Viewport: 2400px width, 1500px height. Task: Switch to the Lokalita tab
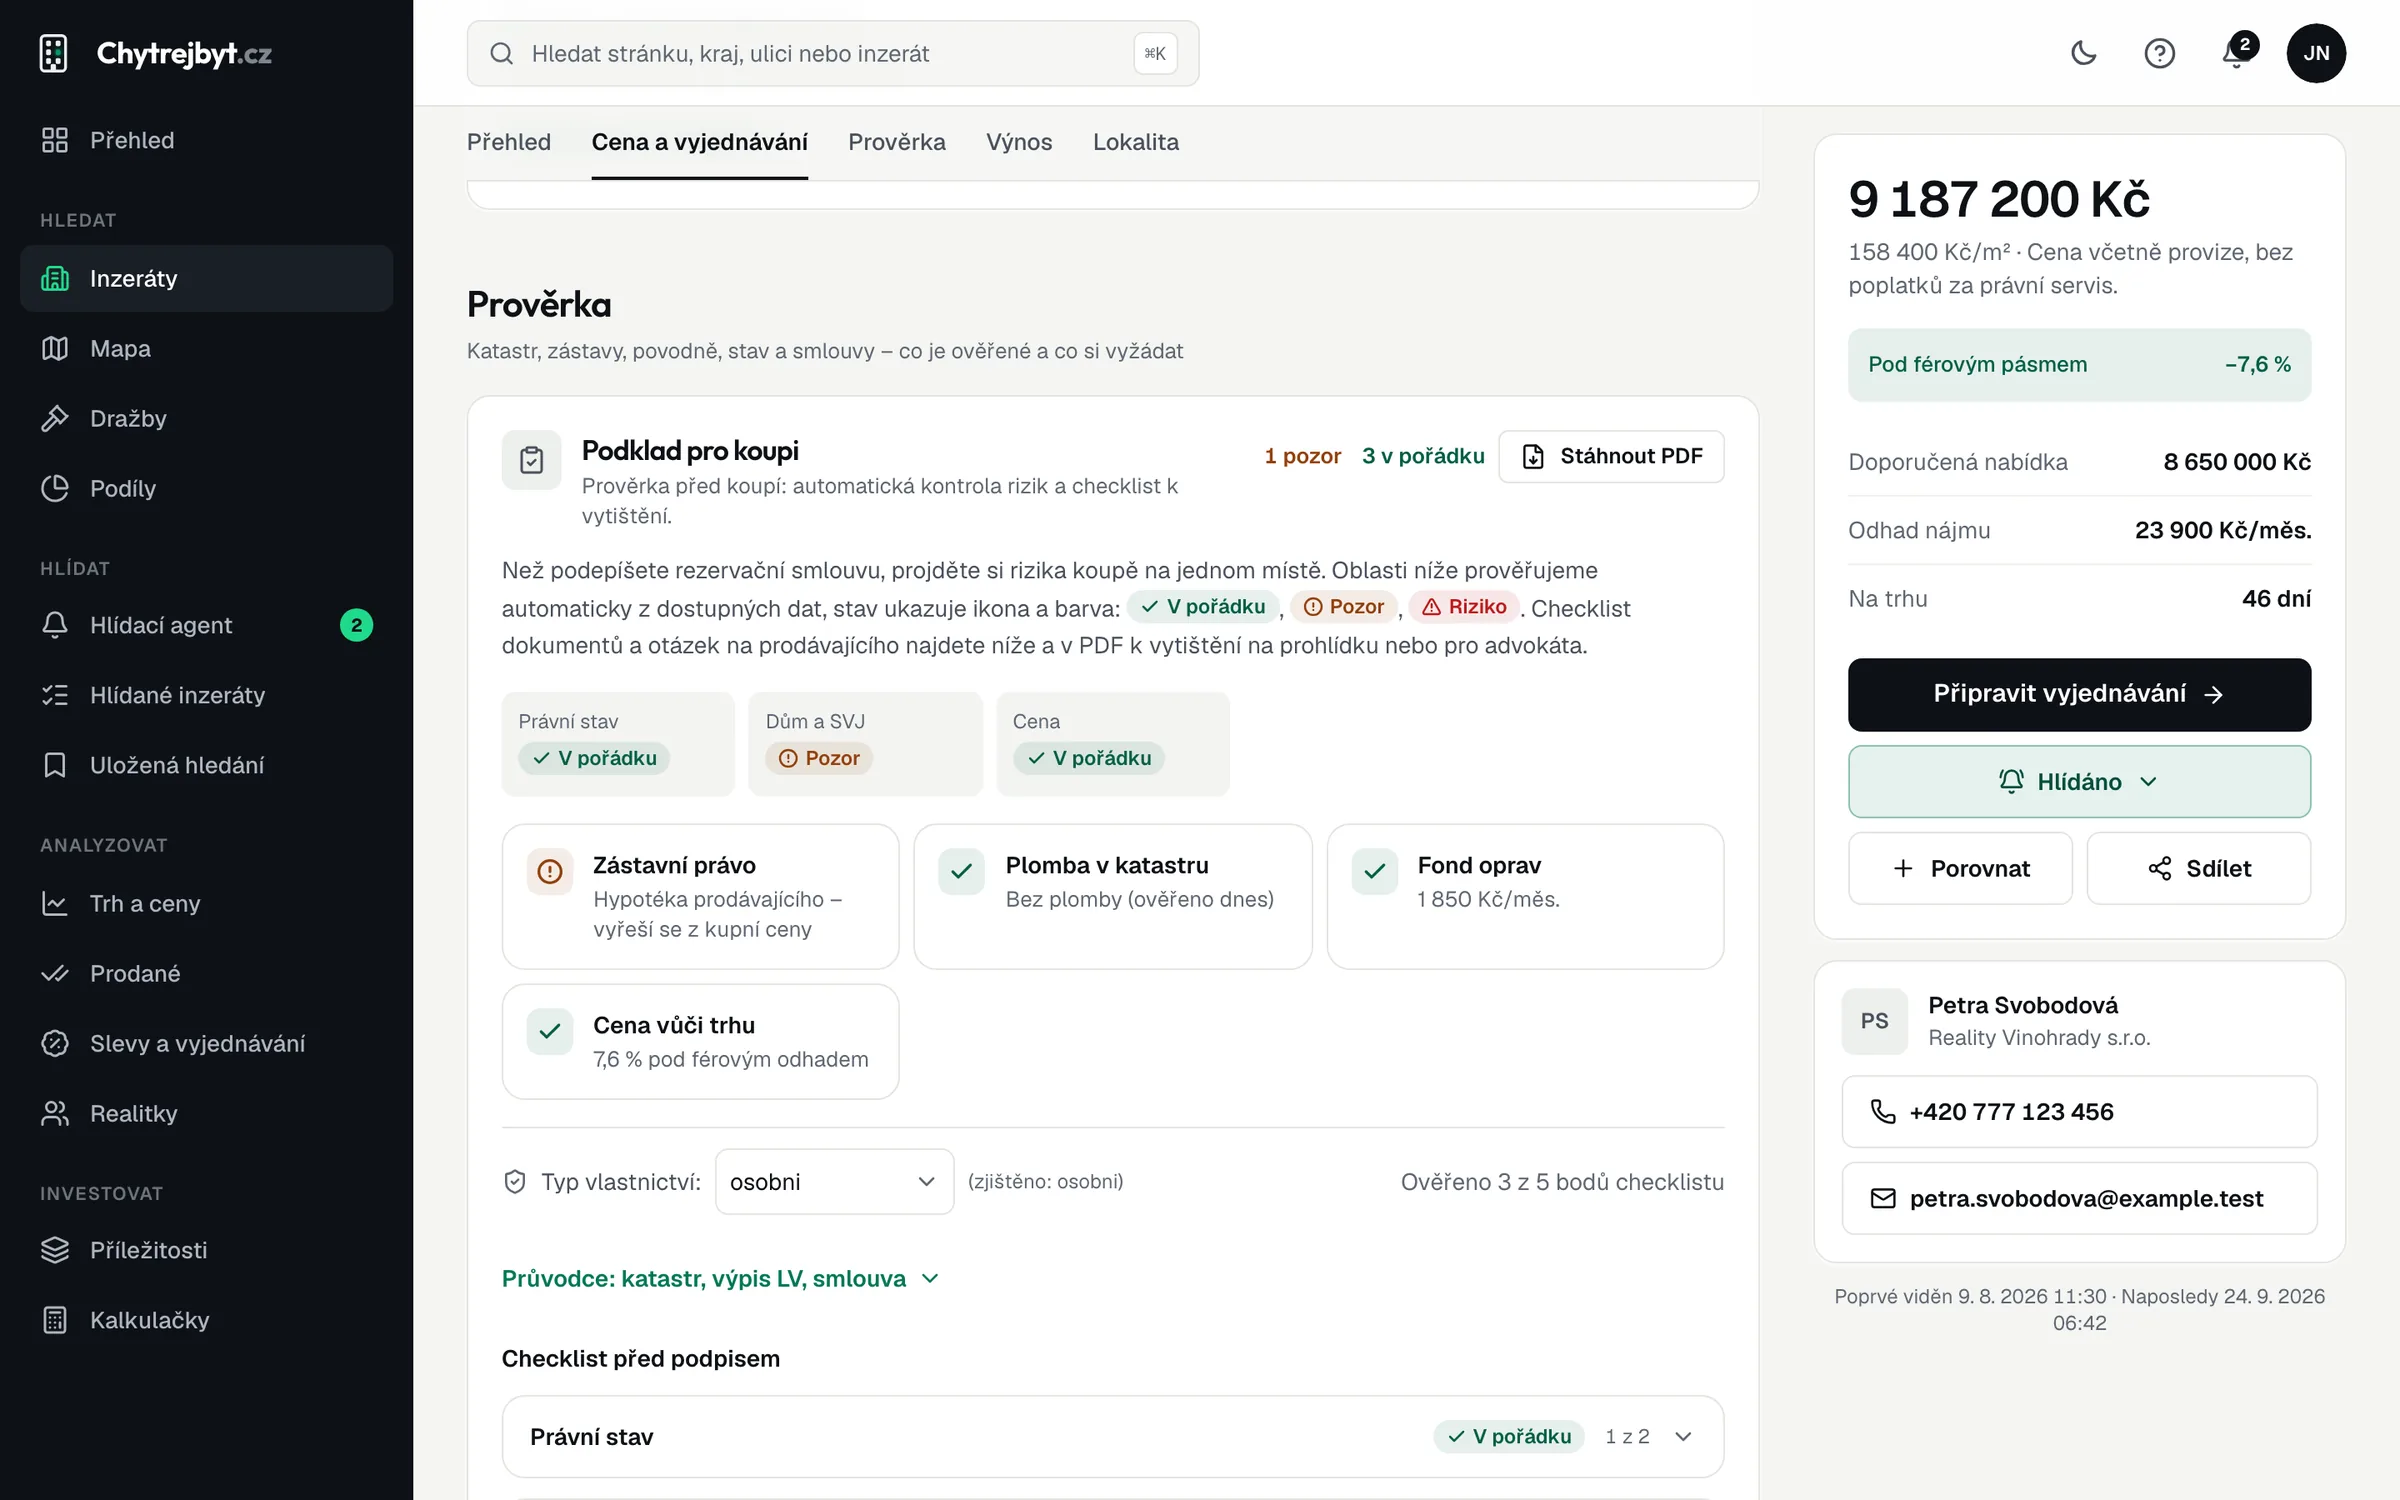coord(1136,142)
